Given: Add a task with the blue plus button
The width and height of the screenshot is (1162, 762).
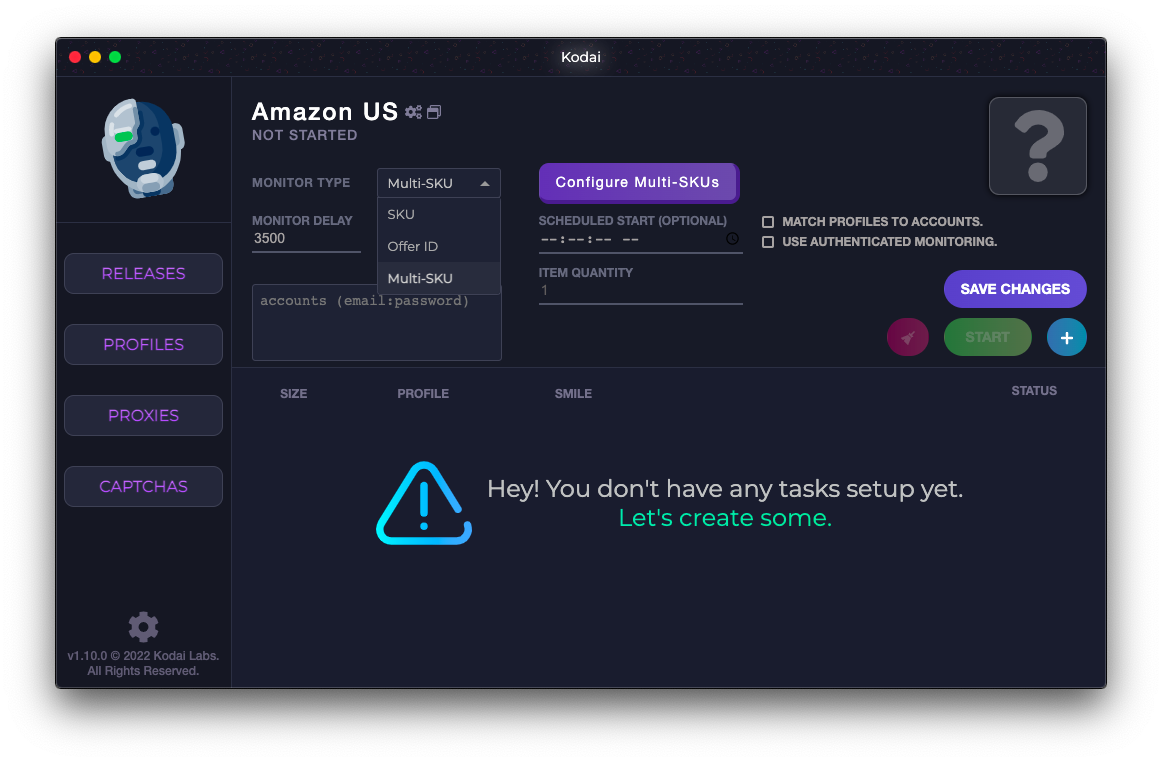Looking at the screenshot, I should pos(1066,337).
